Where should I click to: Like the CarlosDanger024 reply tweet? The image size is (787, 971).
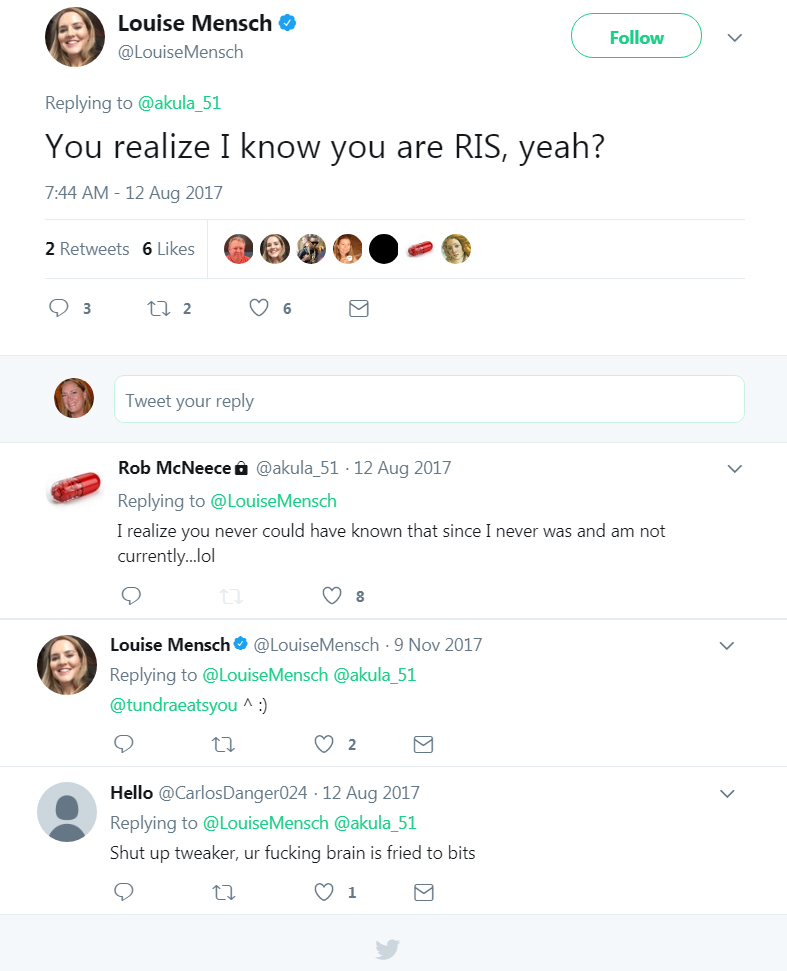coord(324,892)
